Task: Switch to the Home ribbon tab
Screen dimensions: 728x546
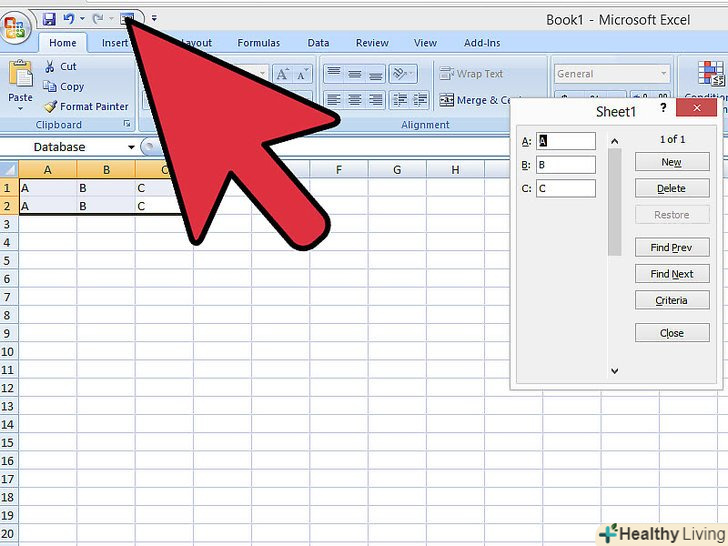Action: coord(63,43)
